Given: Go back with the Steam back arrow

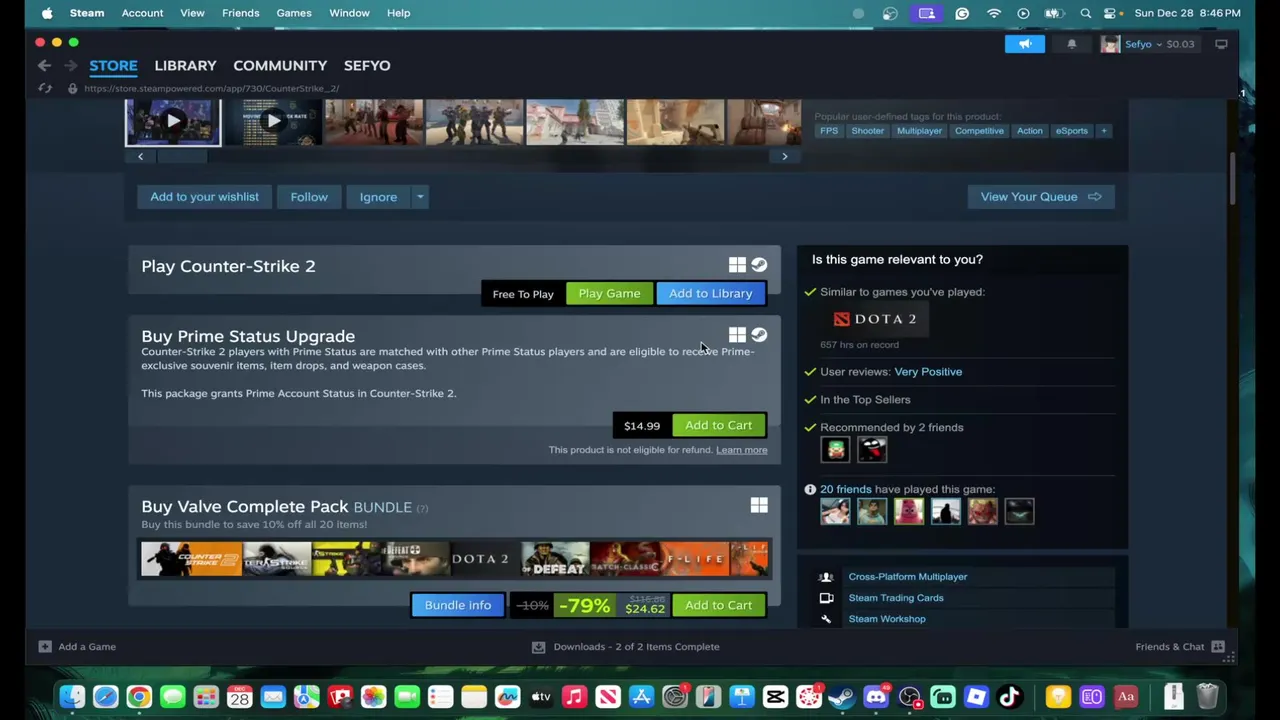Looking at the screenshot, I should [x=44, y=65].
